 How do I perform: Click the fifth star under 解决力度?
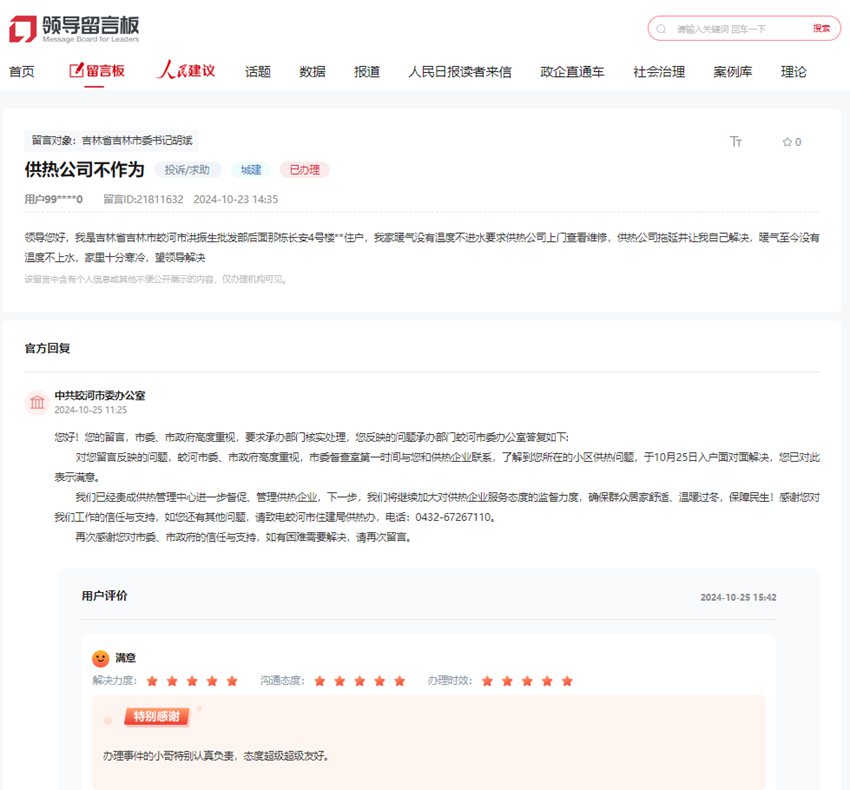click(231, 680)
